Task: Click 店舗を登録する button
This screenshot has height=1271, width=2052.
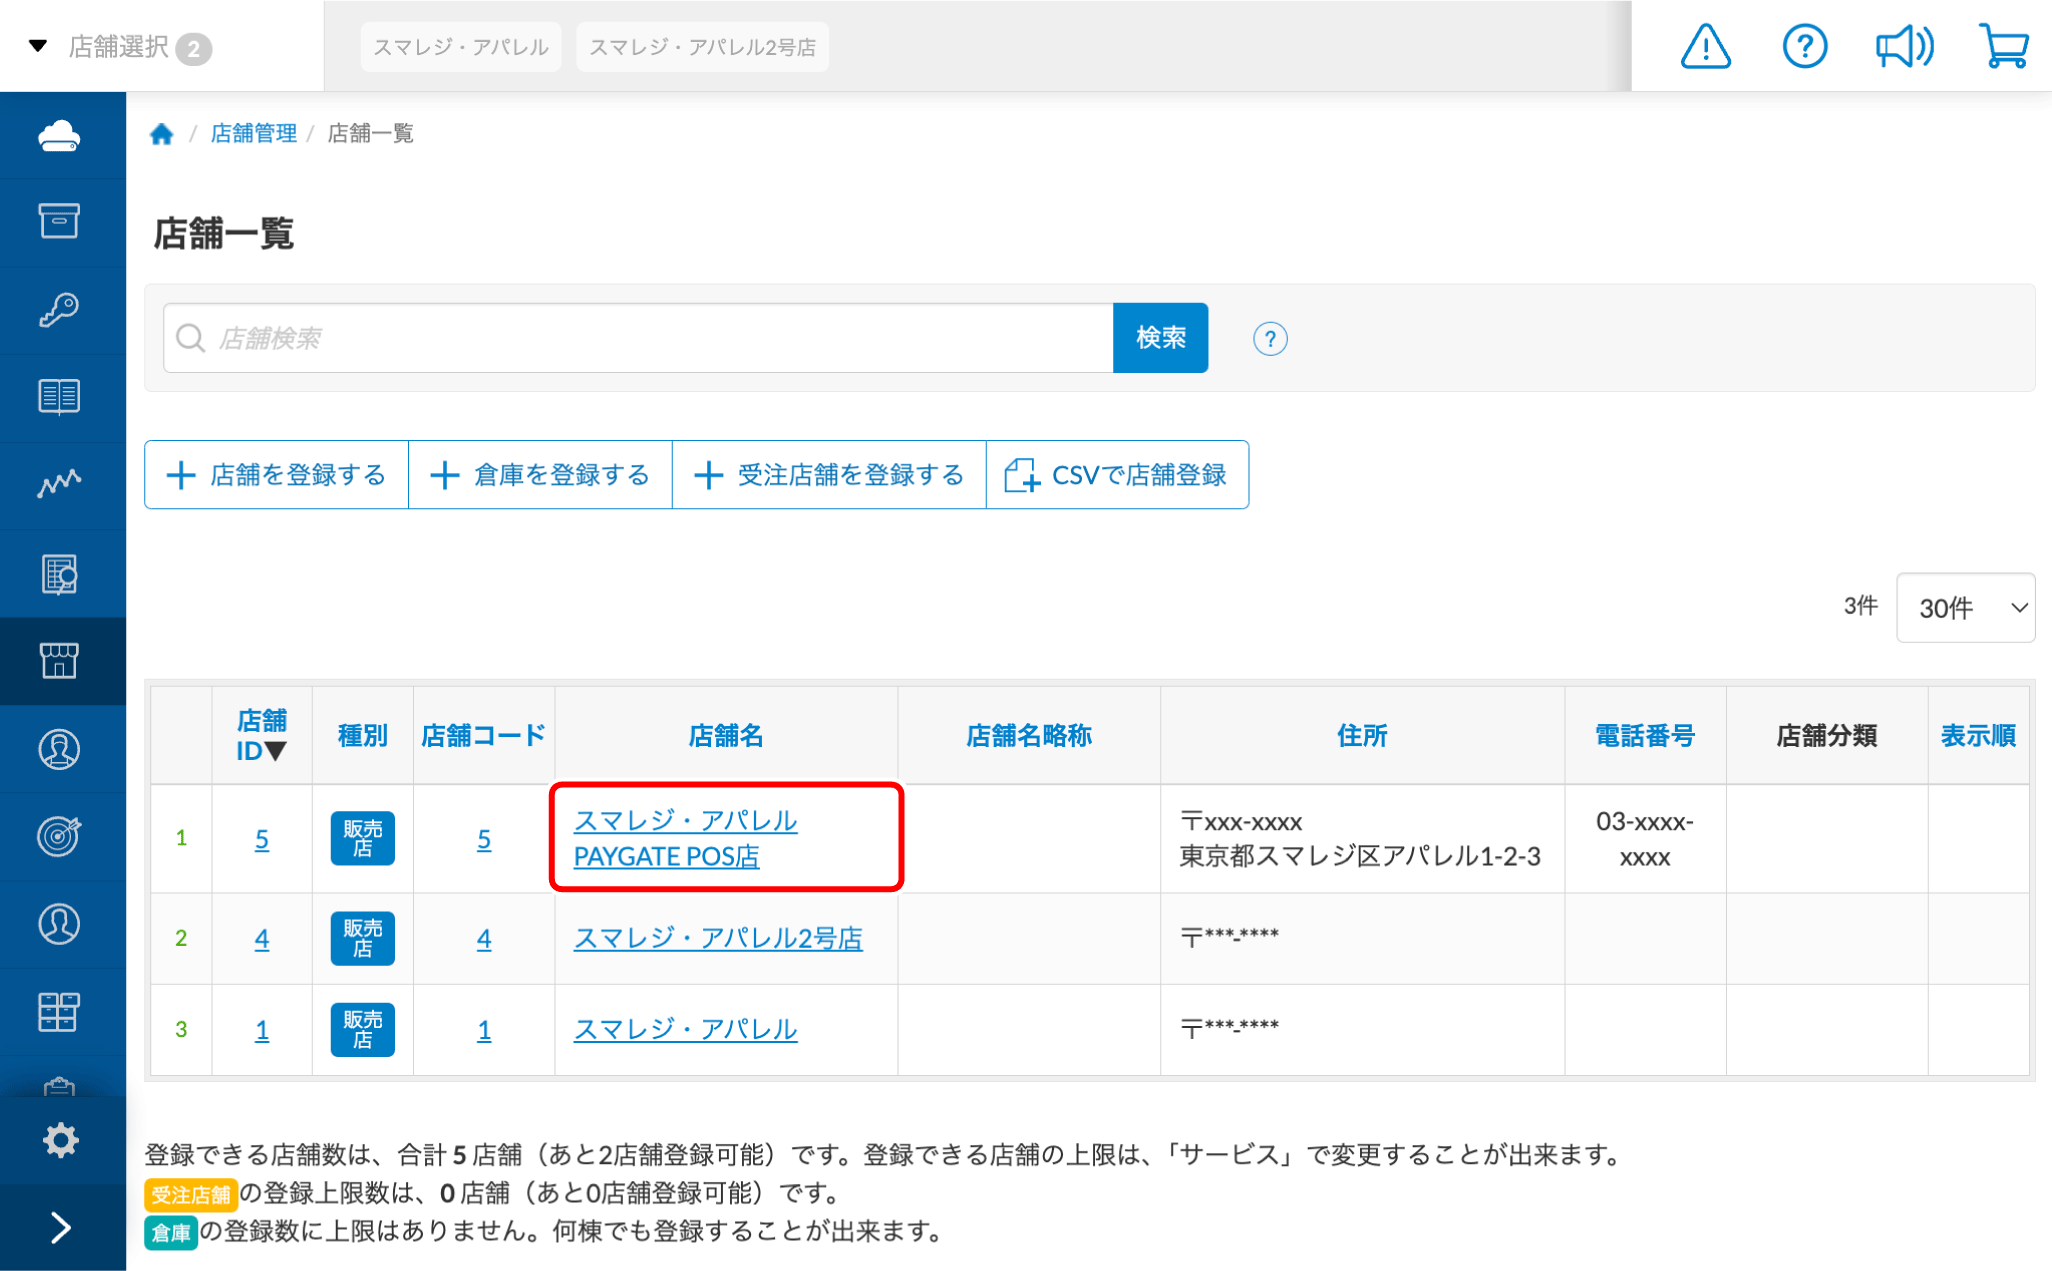Action: coord(277,475)
